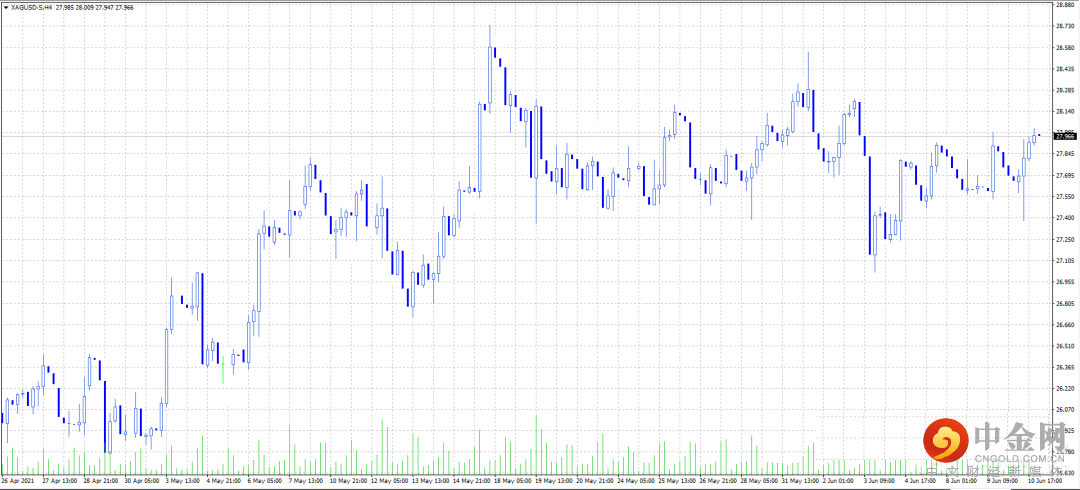1080x490 pixels.
Task: Click the 28.285 price axis label
Action: tap(1065, 90)
